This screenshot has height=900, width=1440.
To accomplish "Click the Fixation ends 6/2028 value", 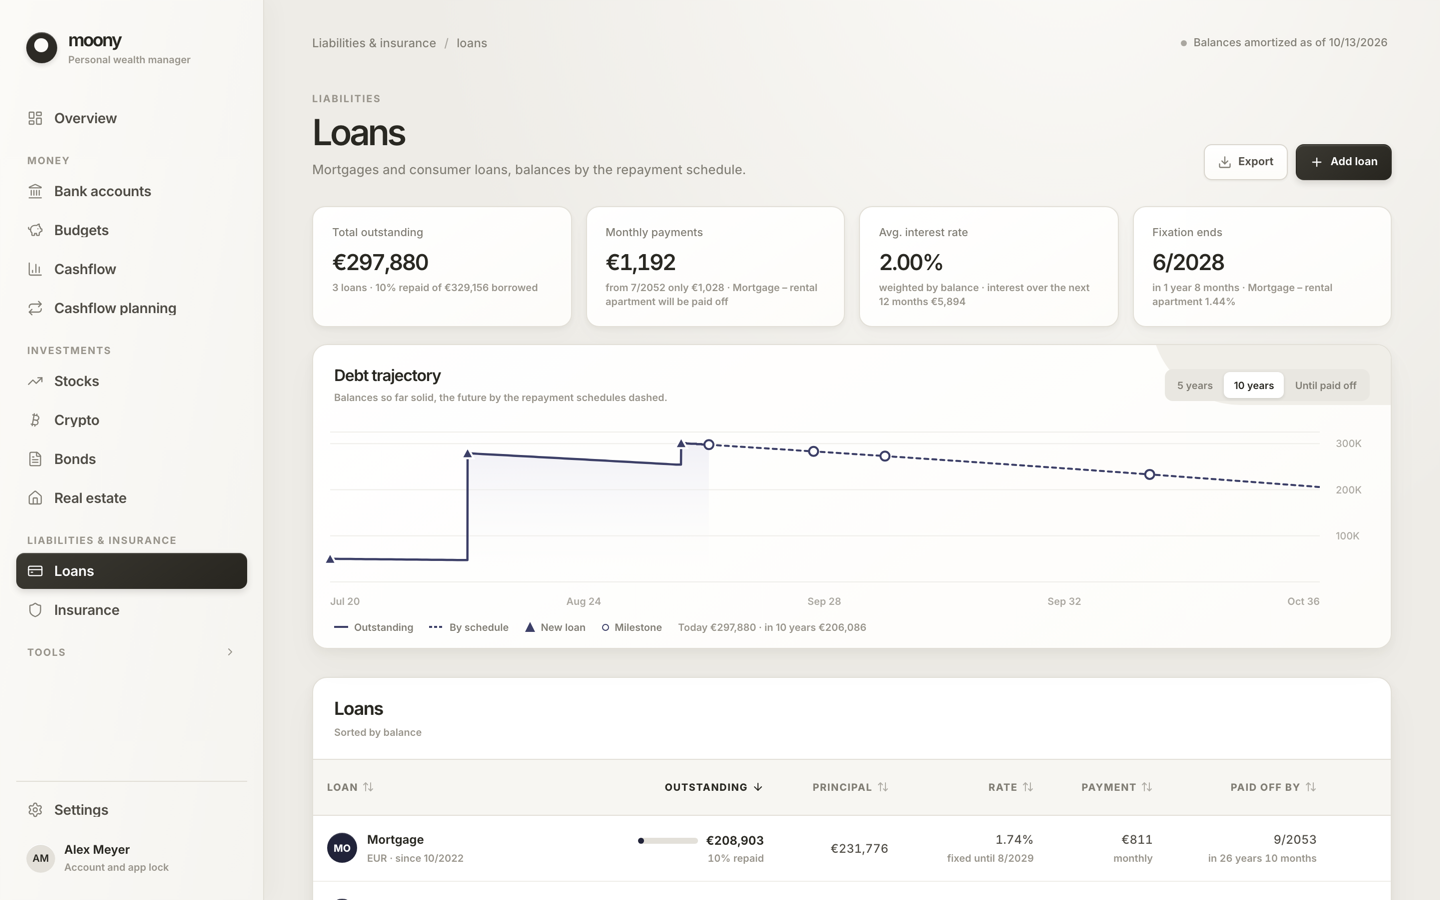I will (1188, 262).
